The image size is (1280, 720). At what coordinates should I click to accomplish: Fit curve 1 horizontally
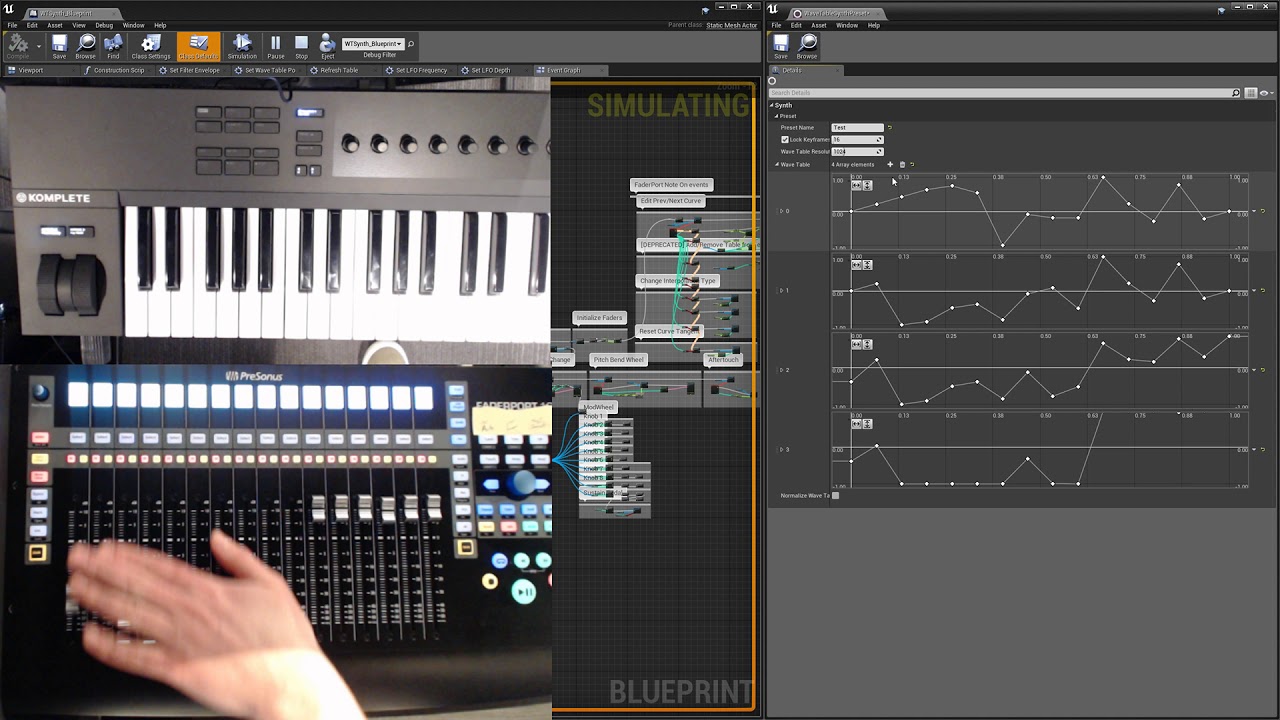[x=857, y=265]
